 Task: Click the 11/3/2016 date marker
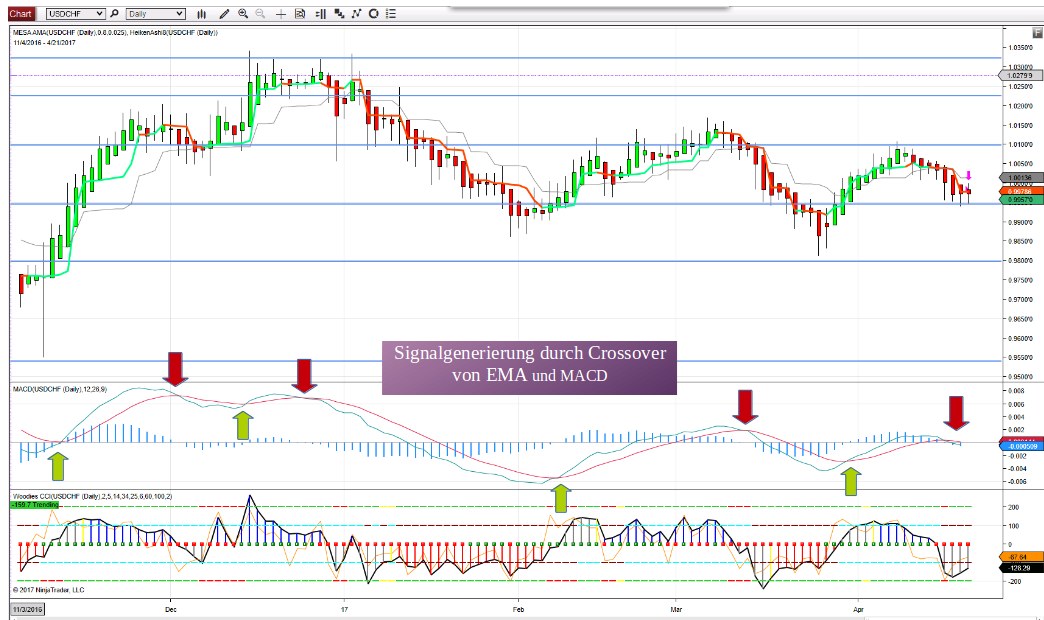coord(27,609)
